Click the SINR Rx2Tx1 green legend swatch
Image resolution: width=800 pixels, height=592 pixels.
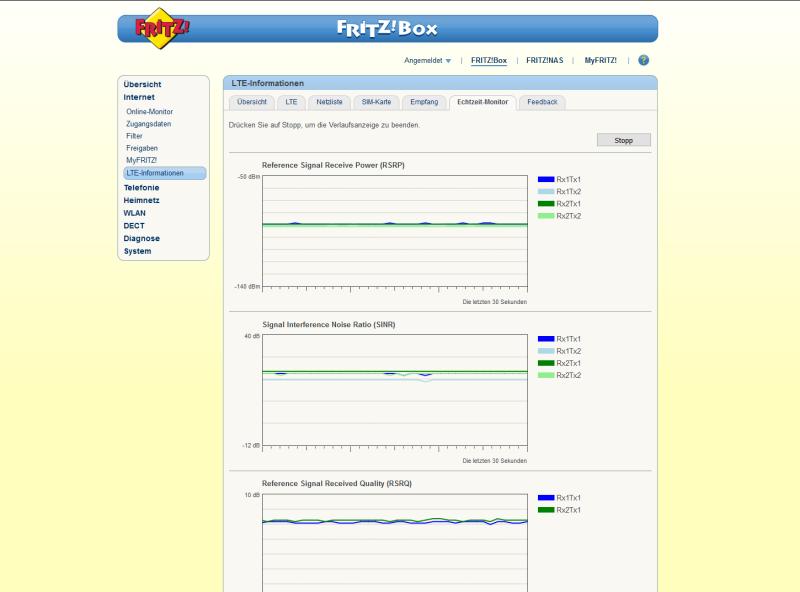[546, 363]
